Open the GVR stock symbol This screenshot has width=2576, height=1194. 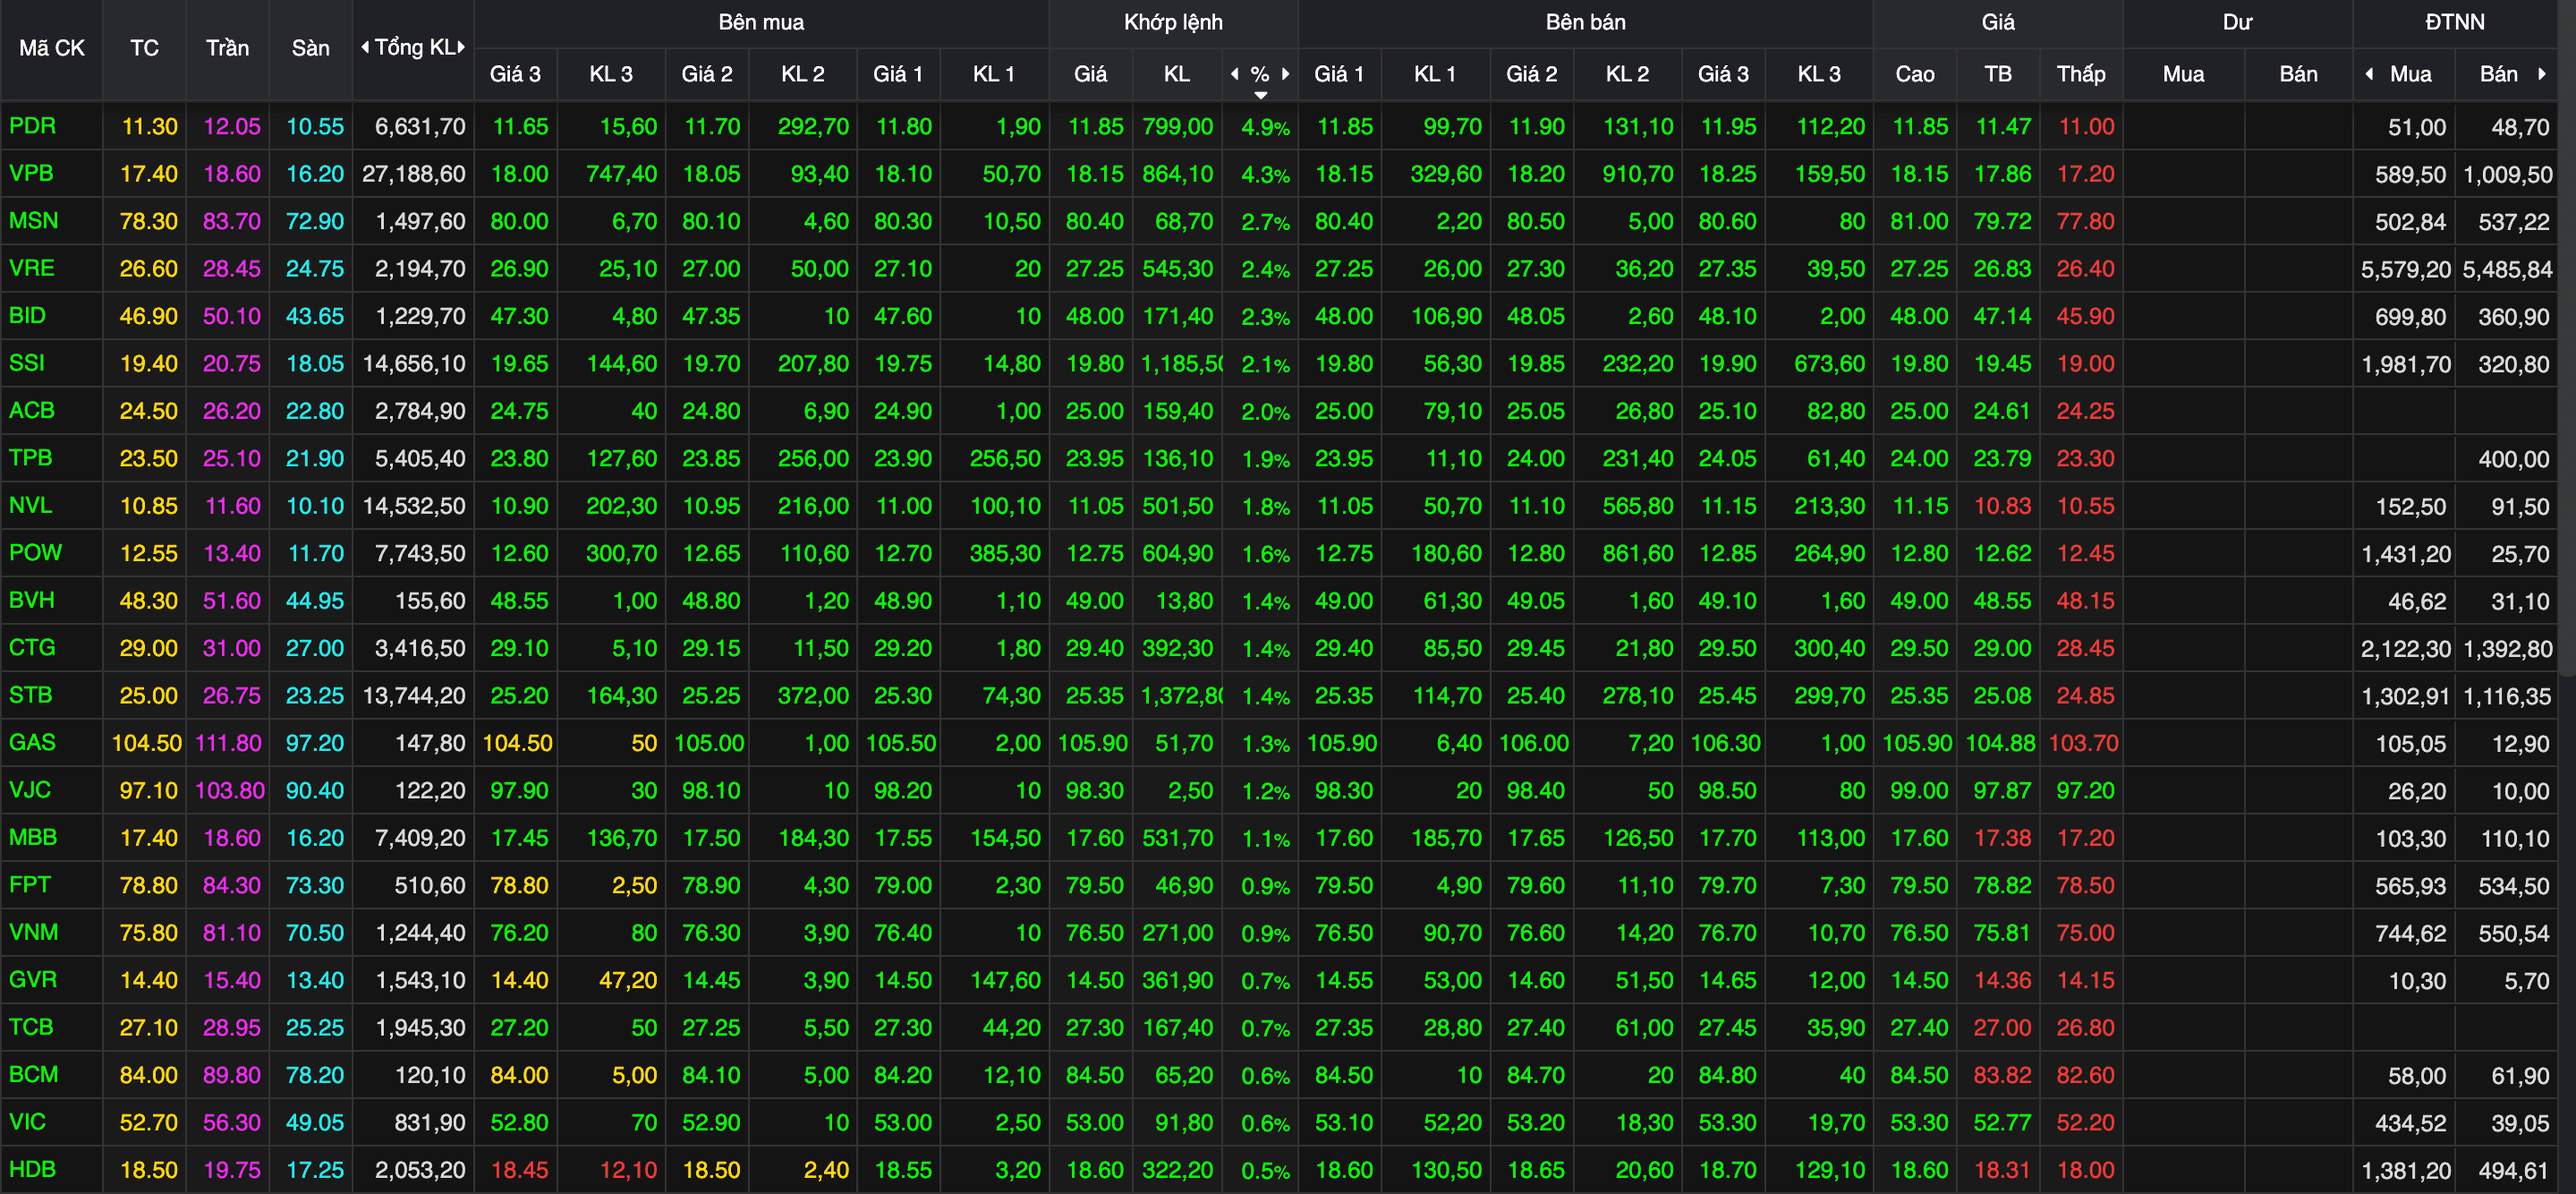pos(32,979)
